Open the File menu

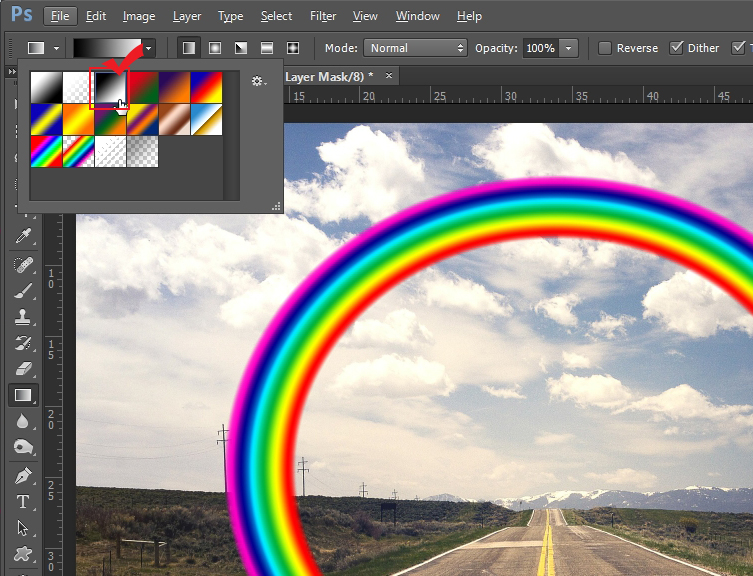[x=60, y=16]
